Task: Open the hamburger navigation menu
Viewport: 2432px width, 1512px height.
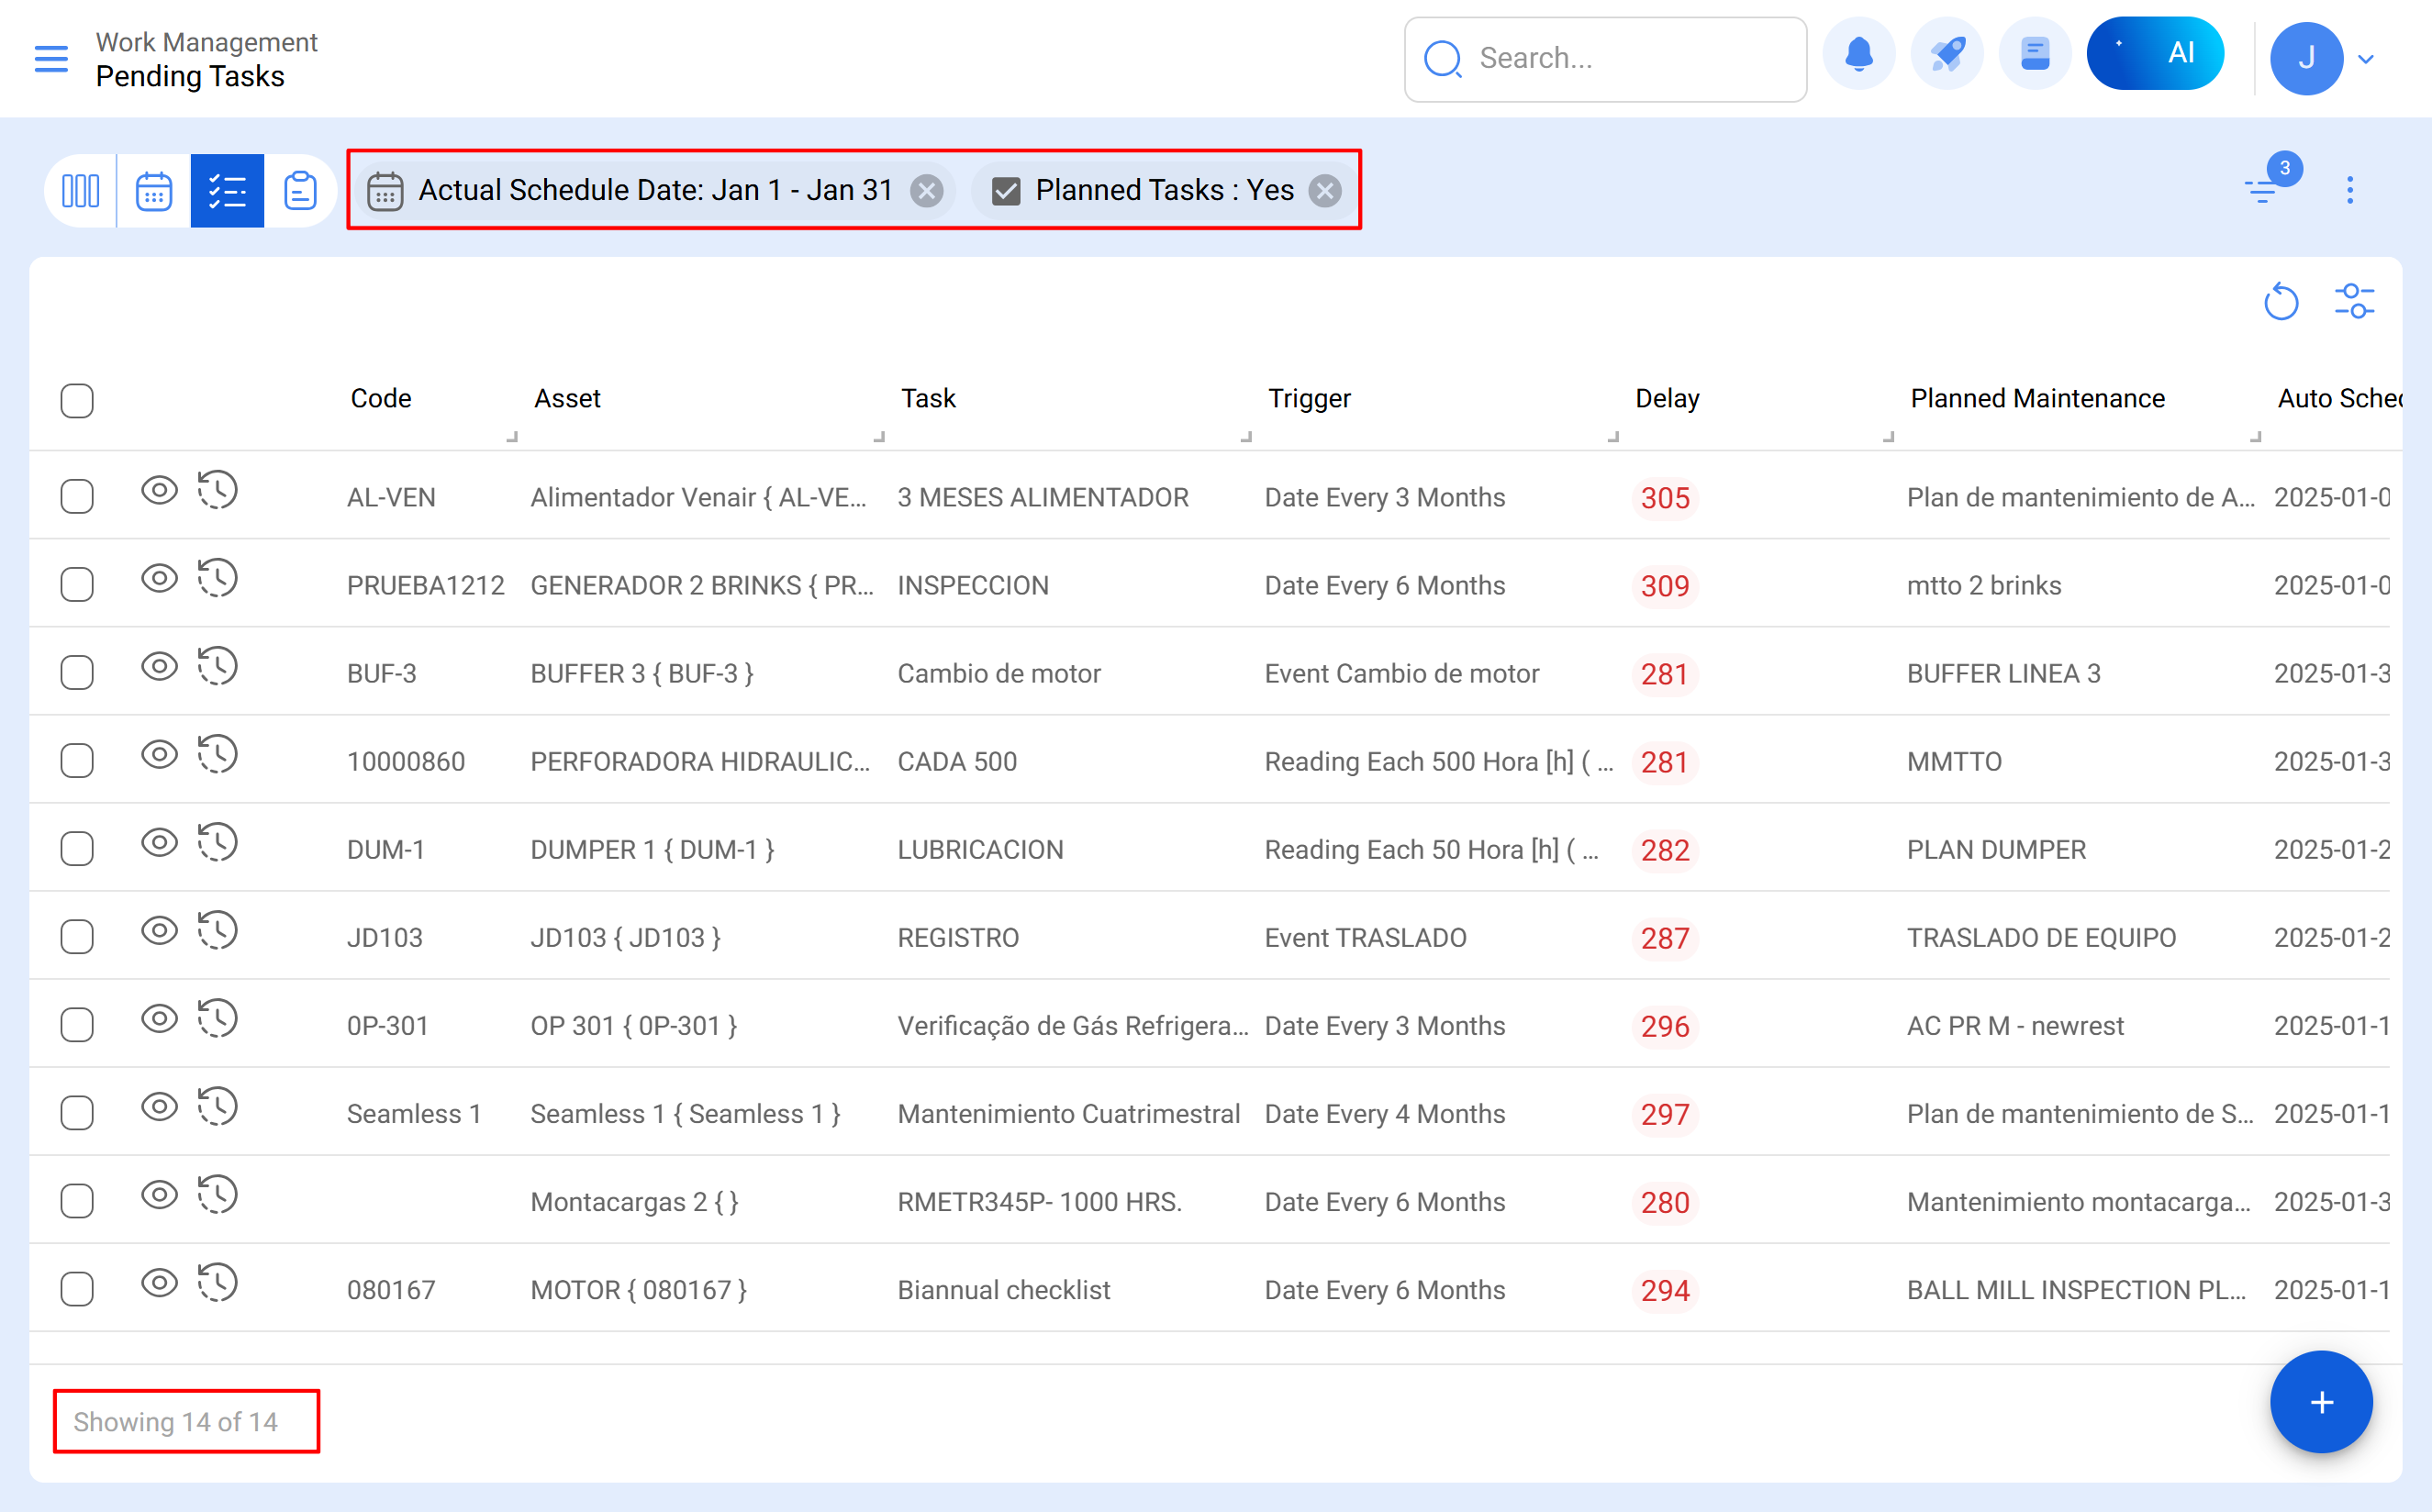Action: (51, 59)
